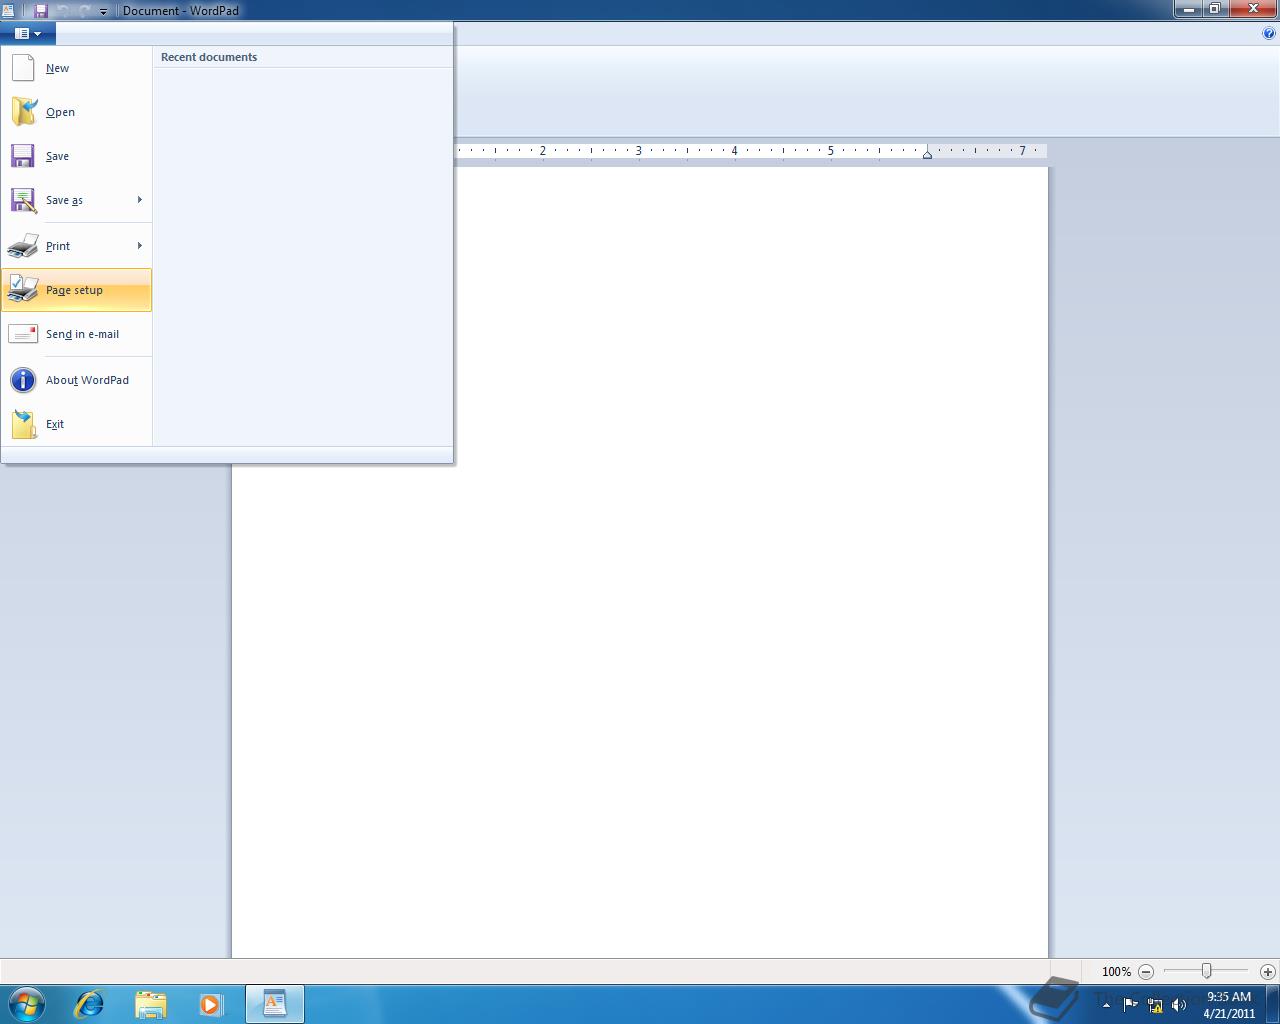Image resolution: width=1280 pixels, height=1024 pixels.
Task: Click the zoom slider thumb
Action: pyautogui.click(x=1207, y=971)
